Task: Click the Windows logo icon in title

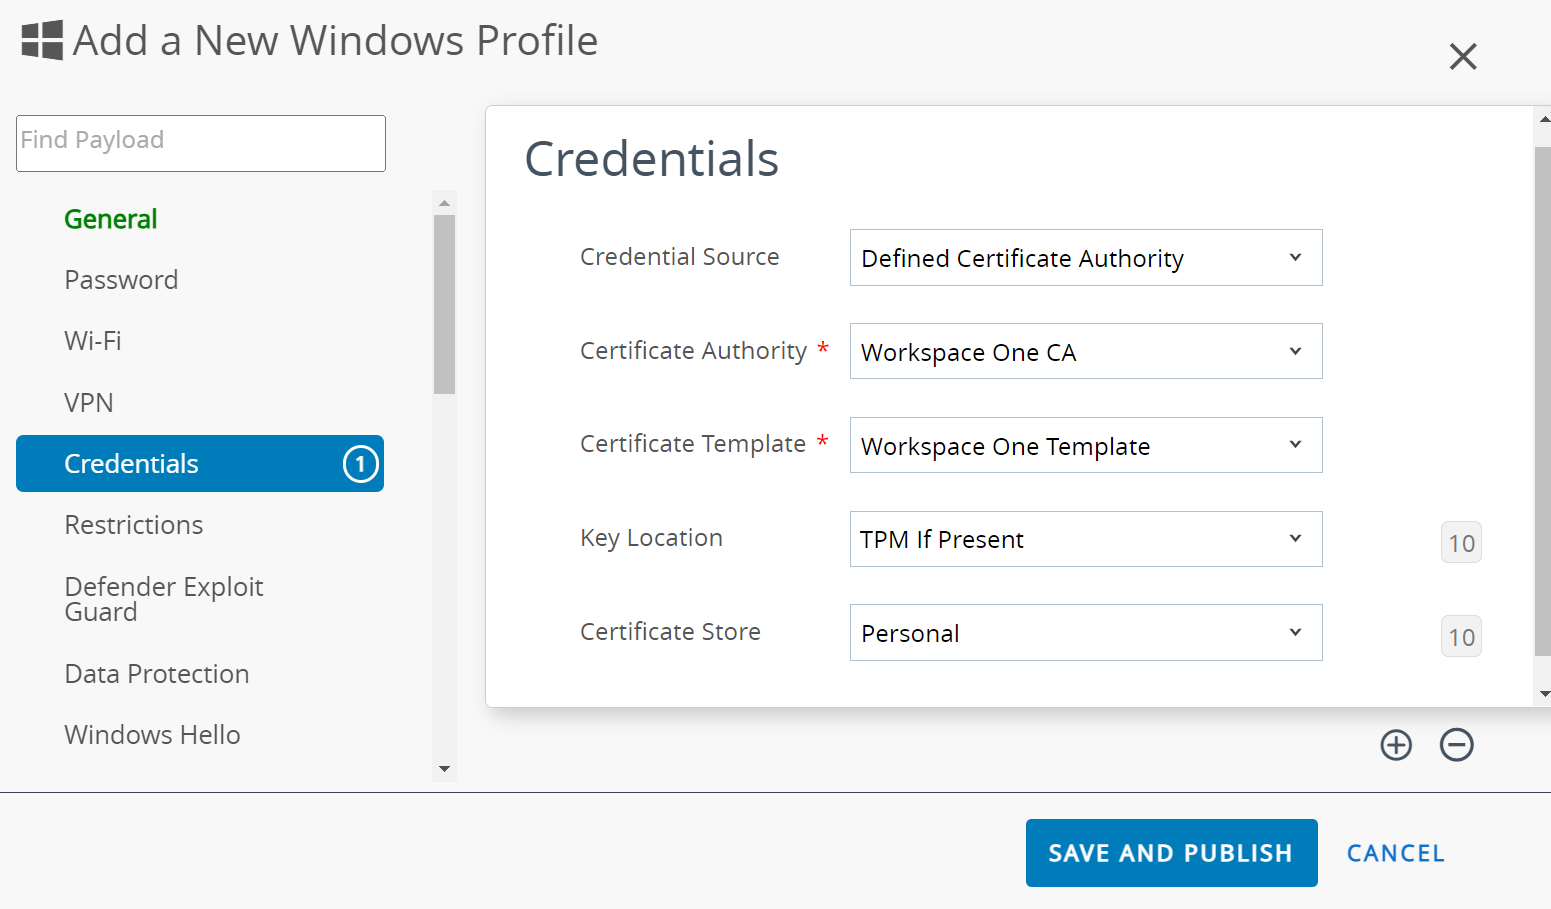Action: (42, 41)
